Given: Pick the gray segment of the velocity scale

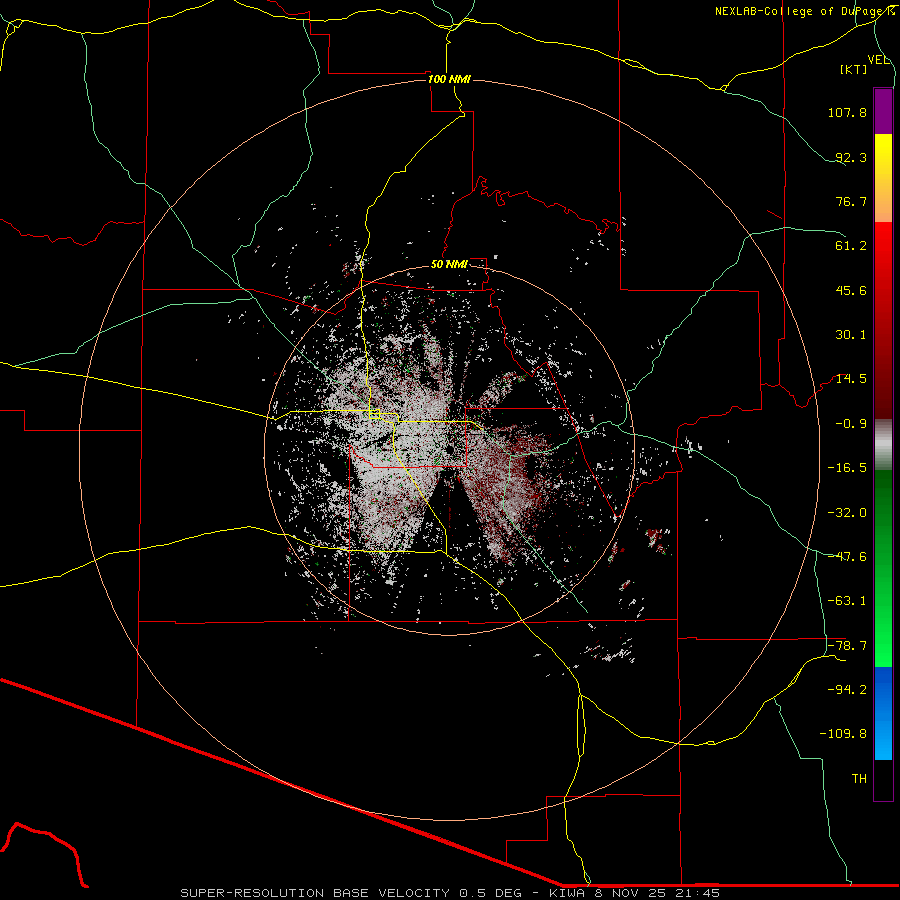Looking at the screenshot, I should [883, 445].
